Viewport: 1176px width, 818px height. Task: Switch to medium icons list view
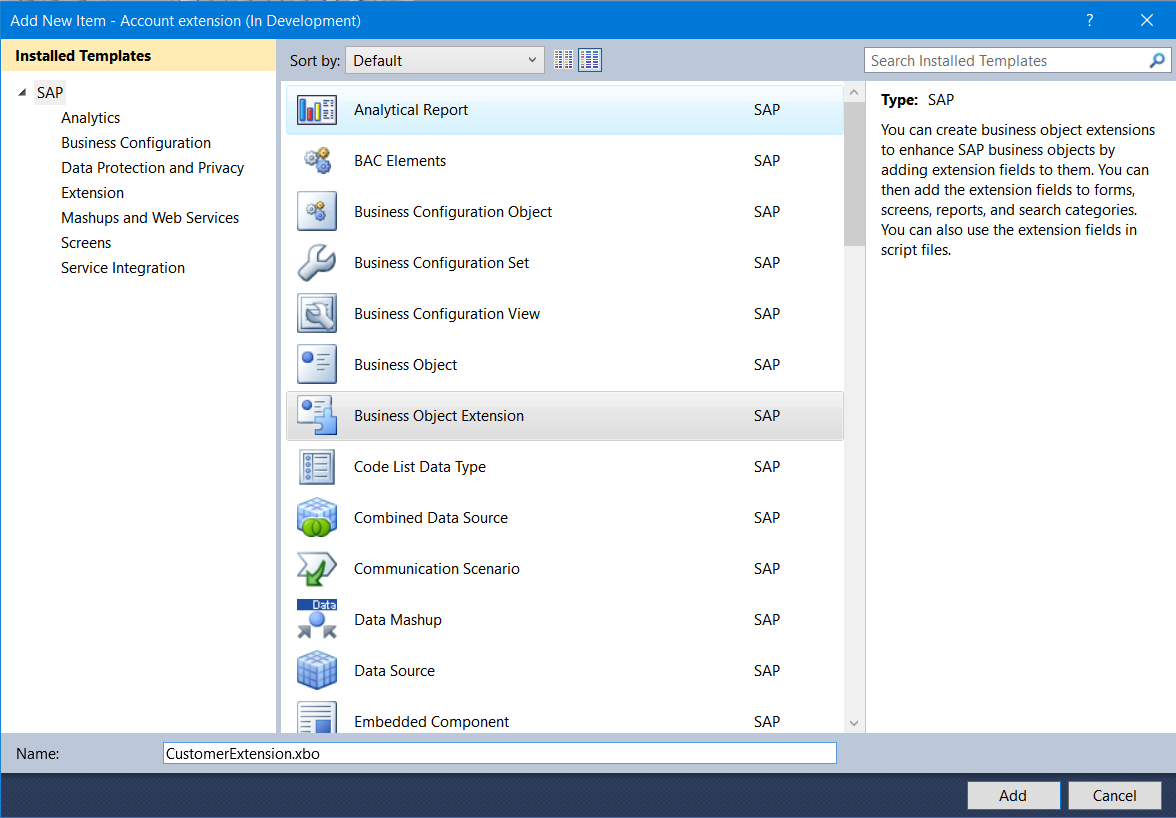point(590,60)
